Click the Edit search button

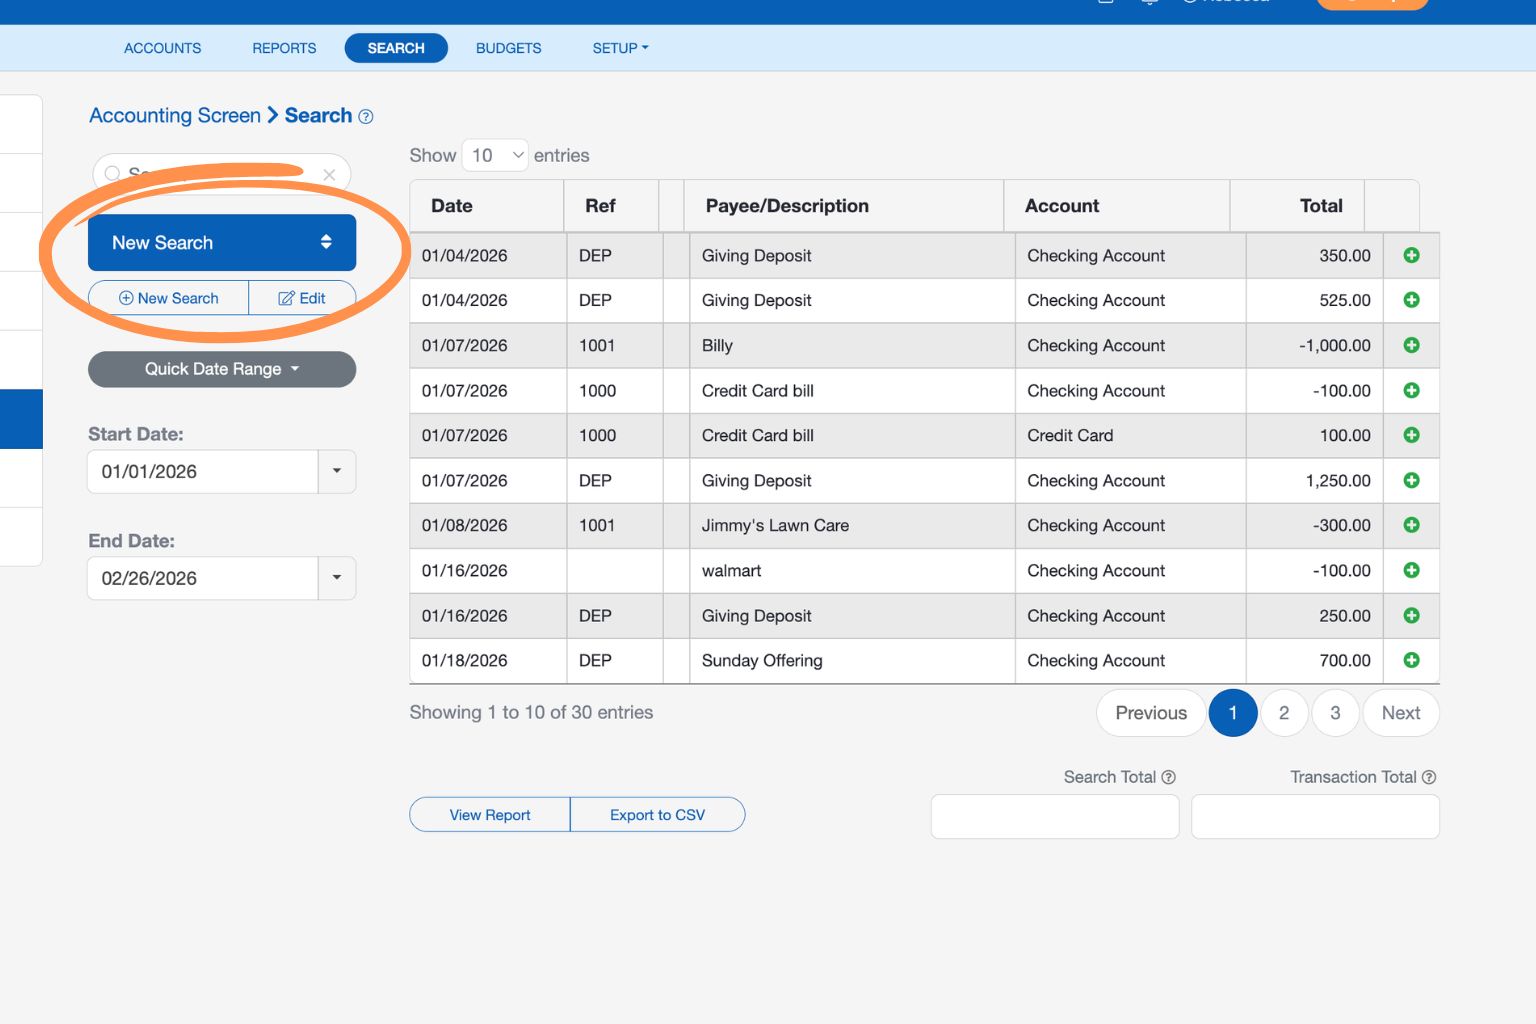(302, 298)
